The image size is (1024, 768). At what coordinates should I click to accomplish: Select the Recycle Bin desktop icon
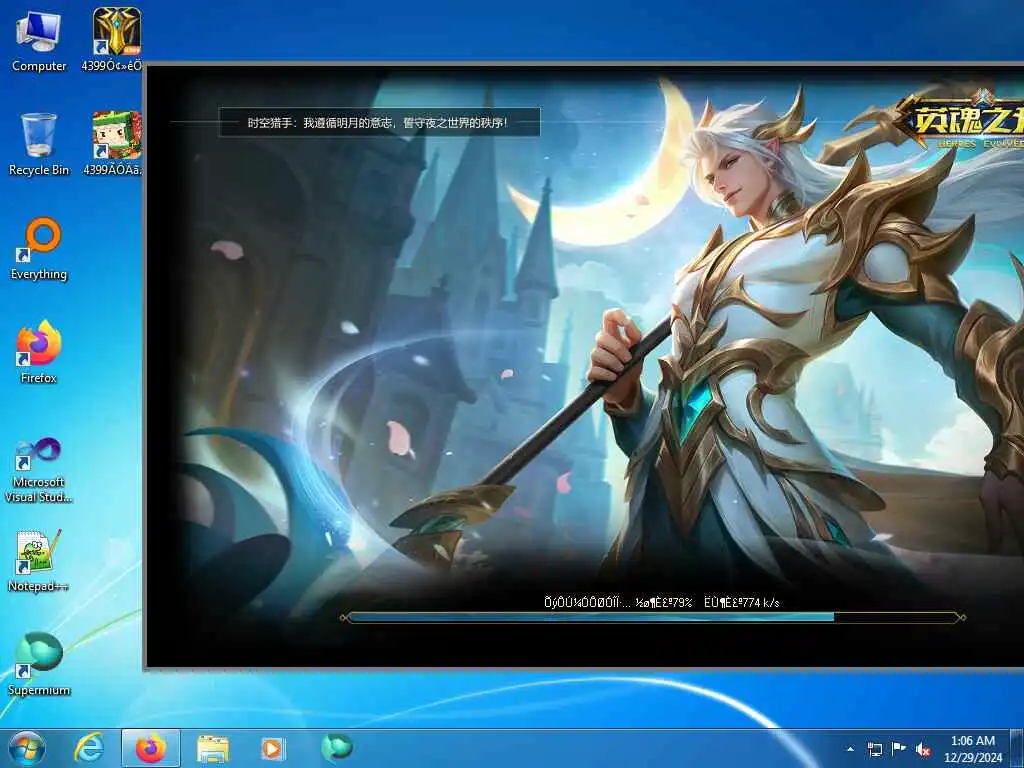coord(39,145)
